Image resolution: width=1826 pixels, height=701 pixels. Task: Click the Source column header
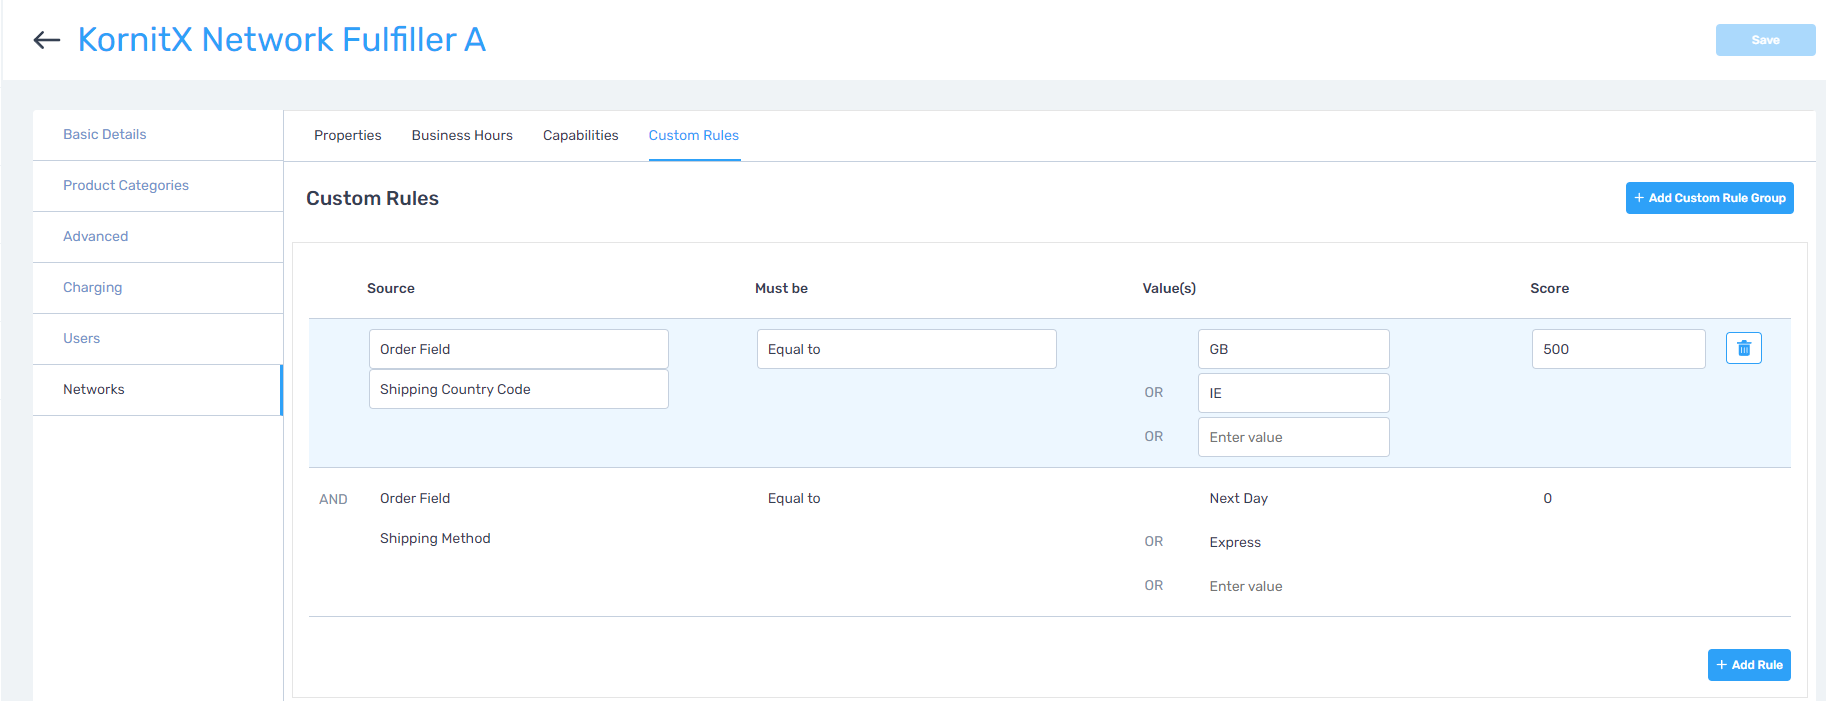click(391, 288)
